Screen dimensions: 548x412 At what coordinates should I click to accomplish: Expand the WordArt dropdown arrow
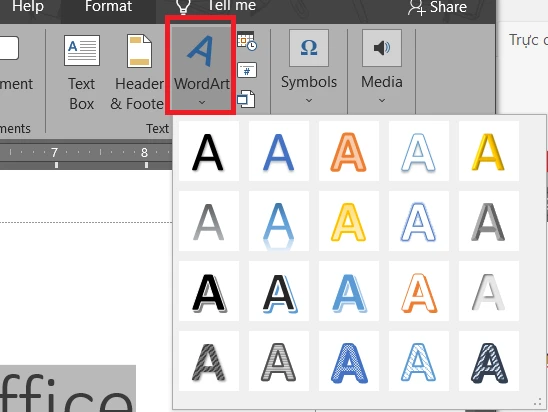pos(202,102)
